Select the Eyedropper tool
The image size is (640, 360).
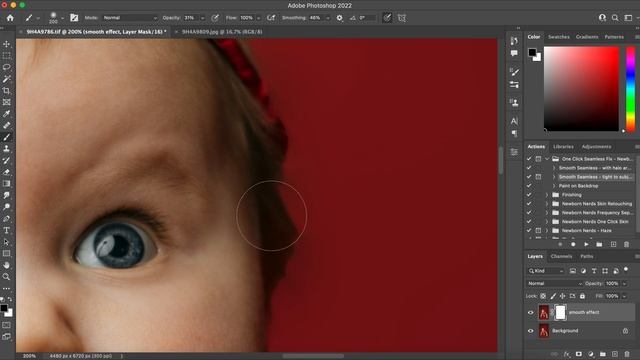pyautogui.click(x=7, y=114)
